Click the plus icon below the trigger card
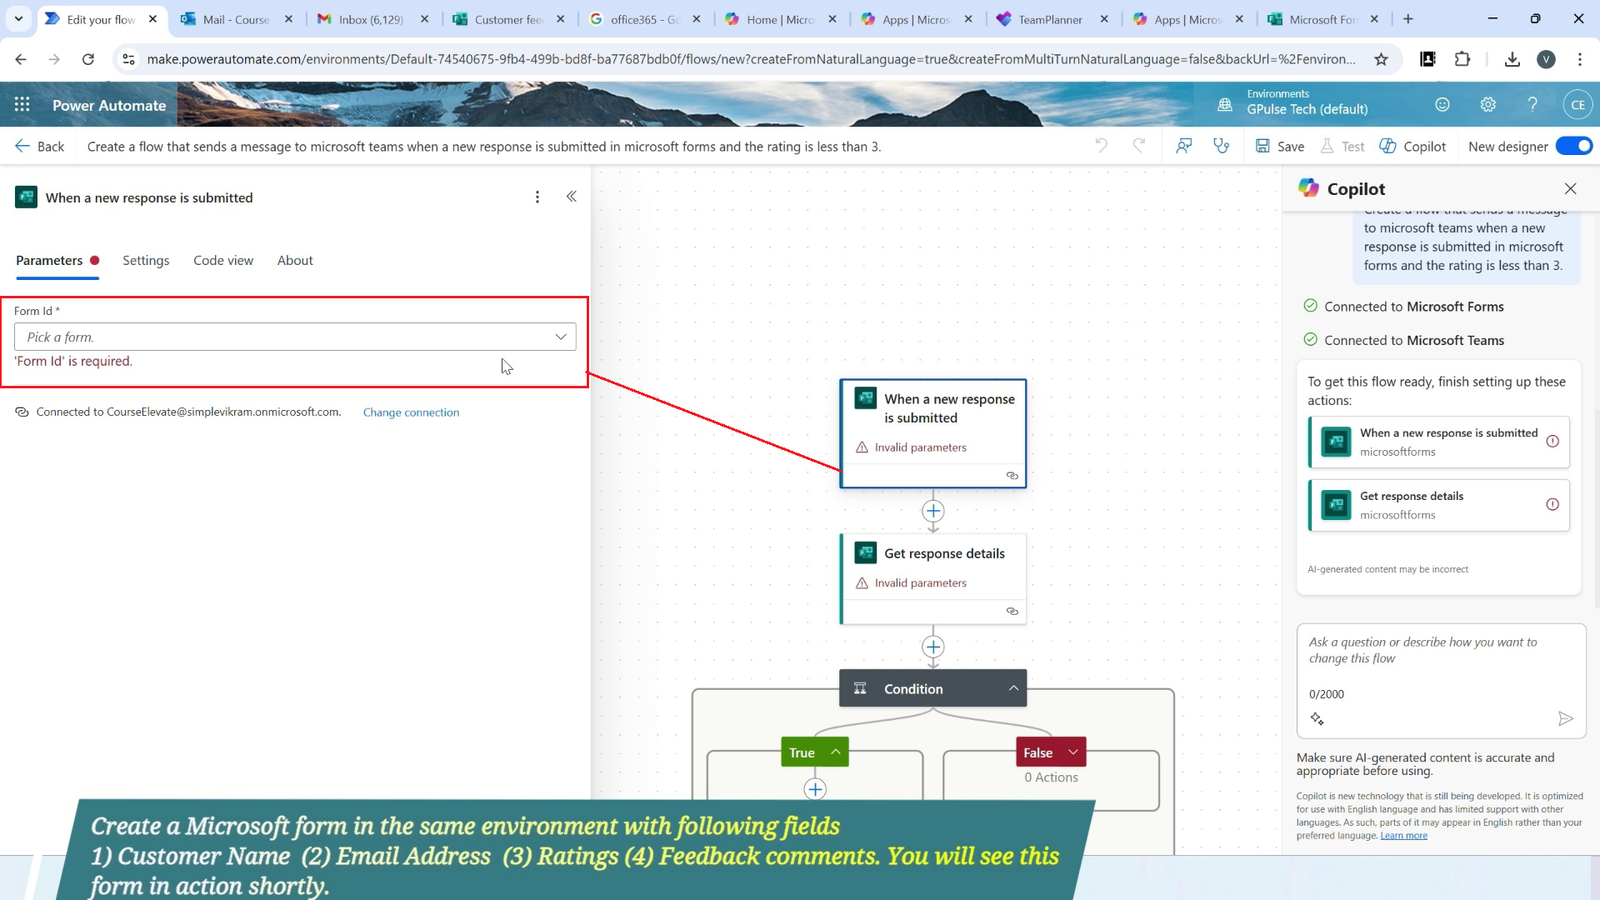The image size is (1600, 900). tap(932, 511)
